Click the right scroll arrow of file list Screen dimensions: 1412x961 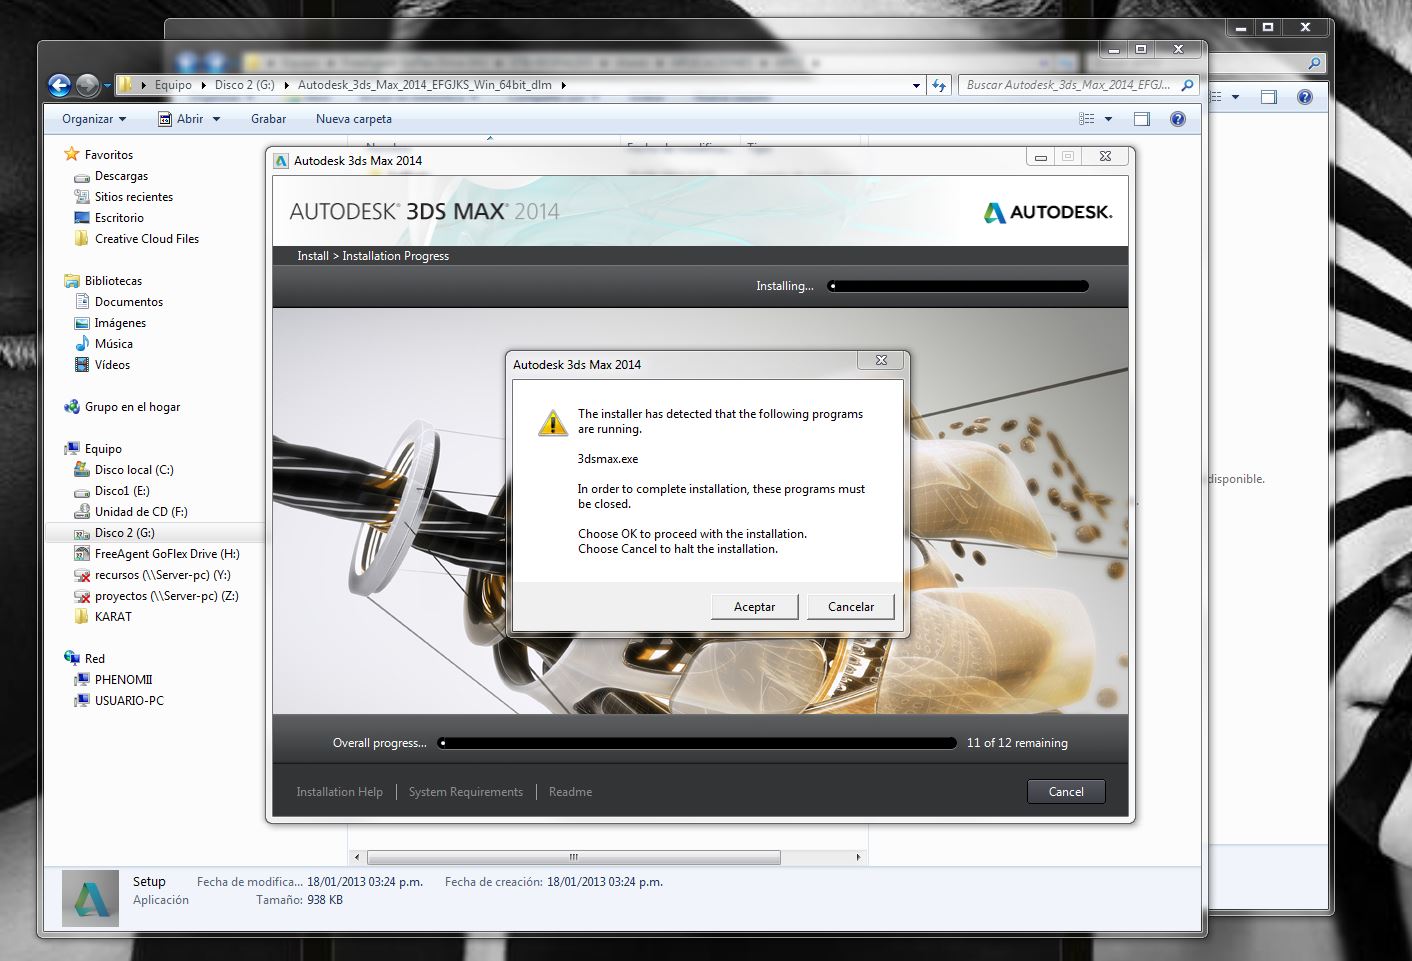click(858, 857)
